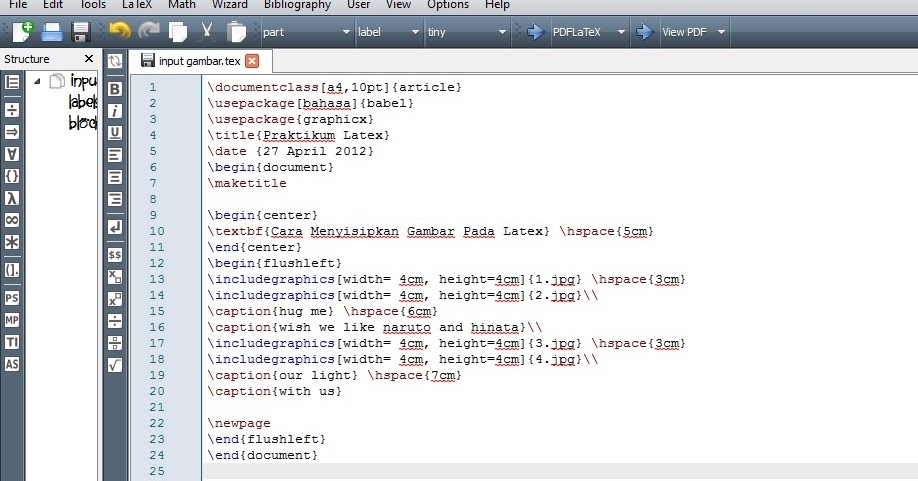Image resolution: width=918 pixels, height=481 pixels.
Task: Open the Options menu
Action: click(448, 5)
